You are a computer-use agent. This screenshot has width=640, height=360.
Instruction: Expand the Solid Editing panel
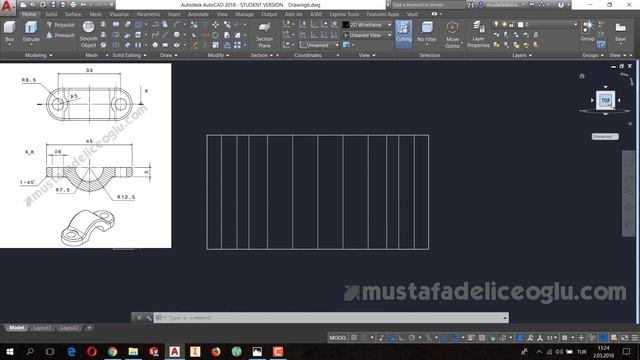(129, 55)
